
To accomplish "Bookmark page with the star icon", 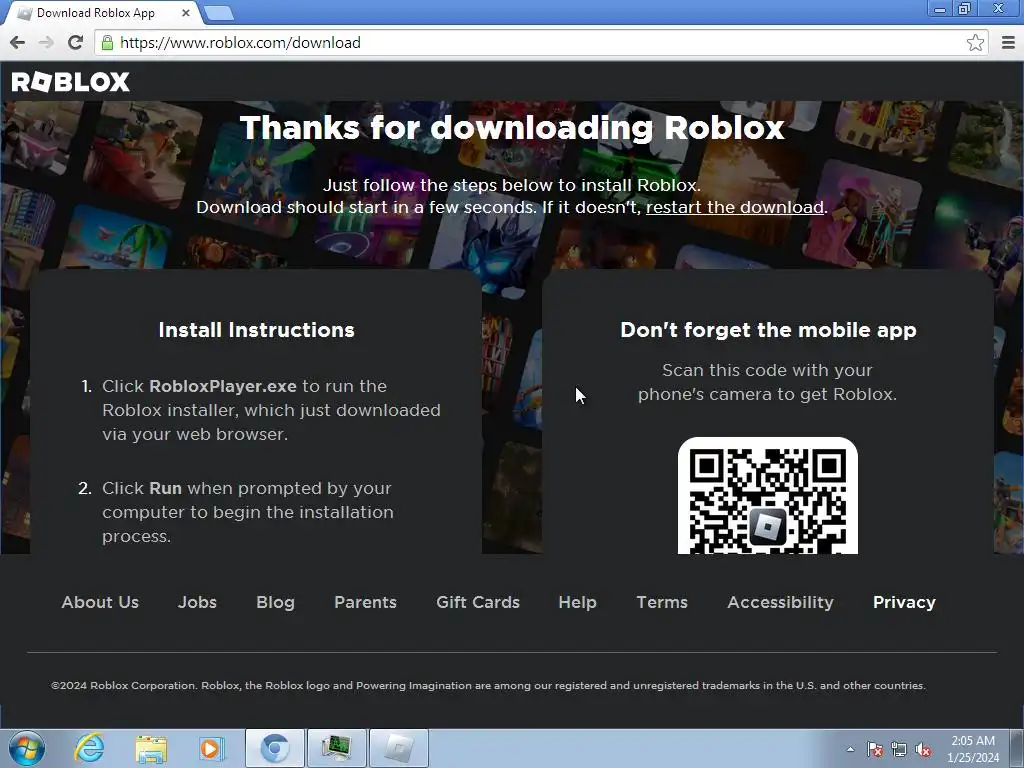I will click(975, 42).
